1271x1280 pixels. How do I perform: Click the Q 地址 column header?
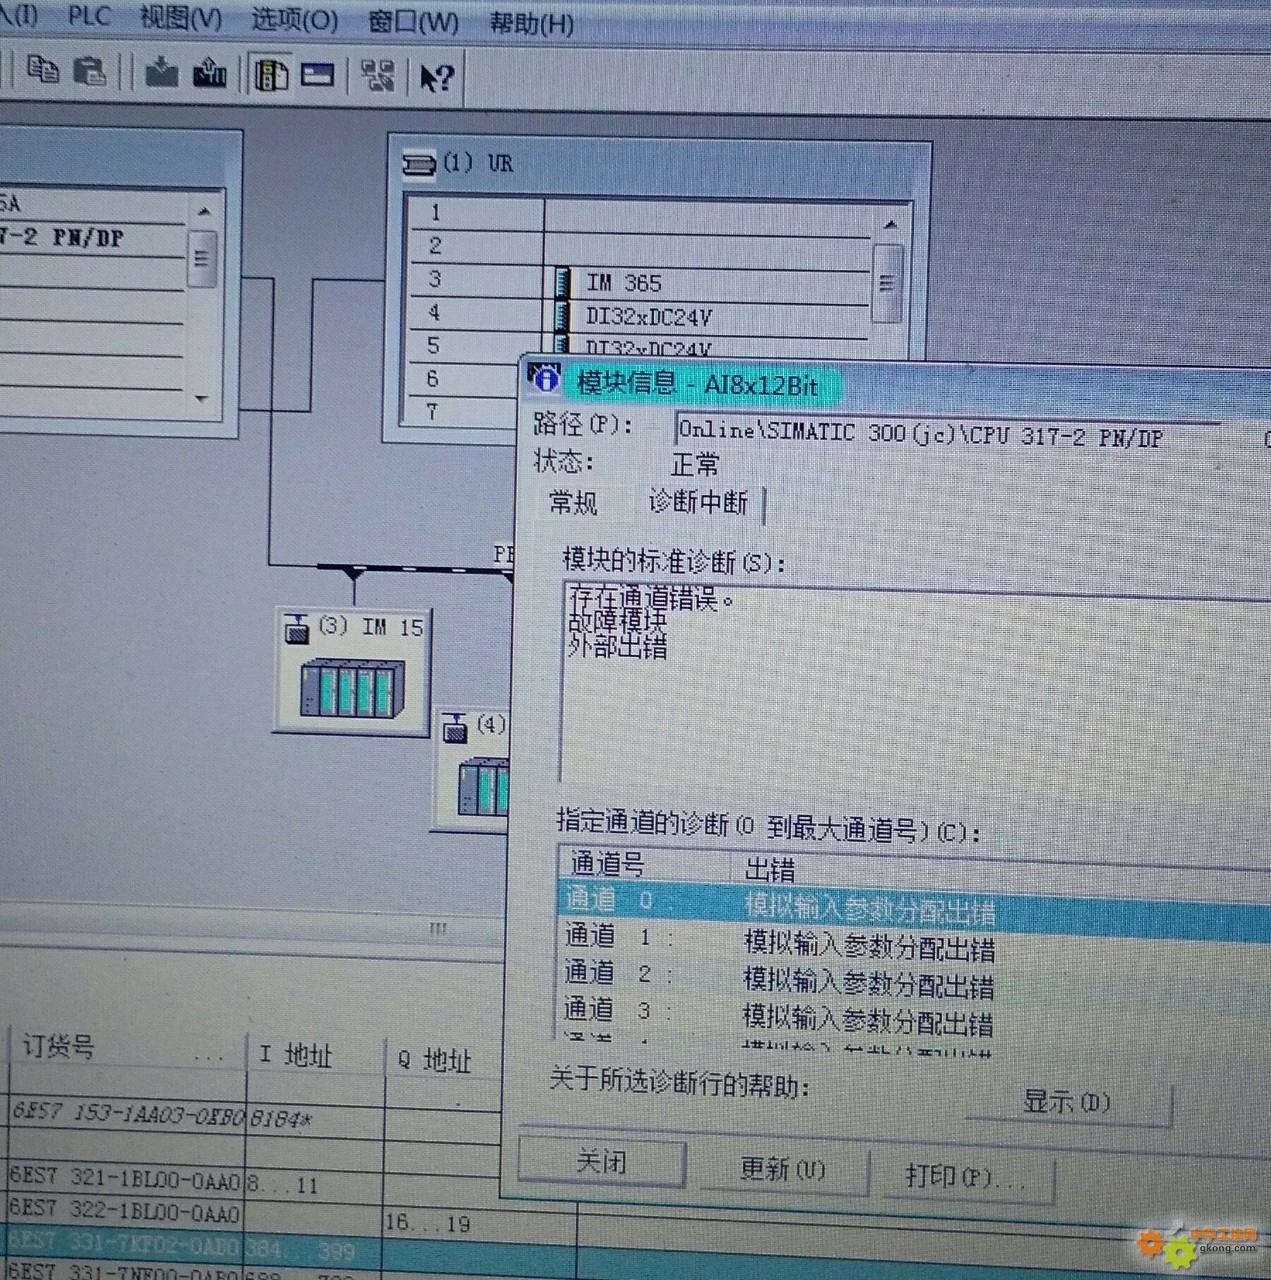coord(434,1060)
